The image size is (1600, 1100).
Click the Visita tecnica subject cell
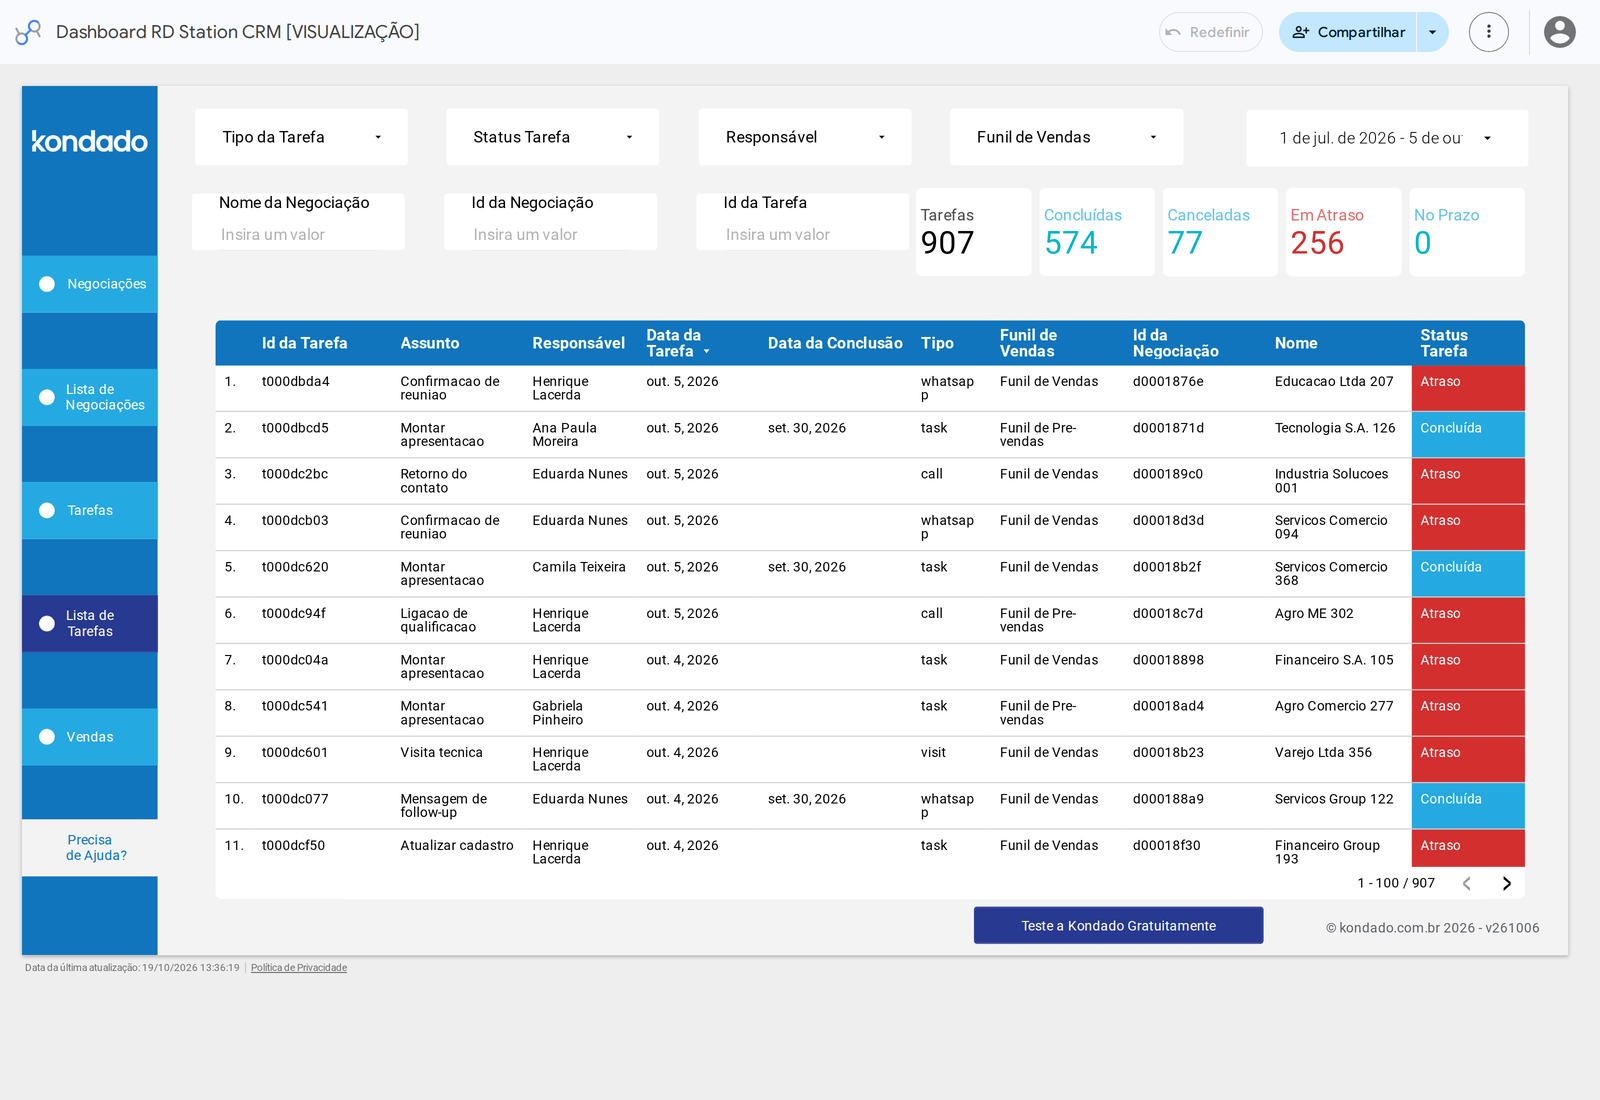pyautogui.click(x=441, y=753)
